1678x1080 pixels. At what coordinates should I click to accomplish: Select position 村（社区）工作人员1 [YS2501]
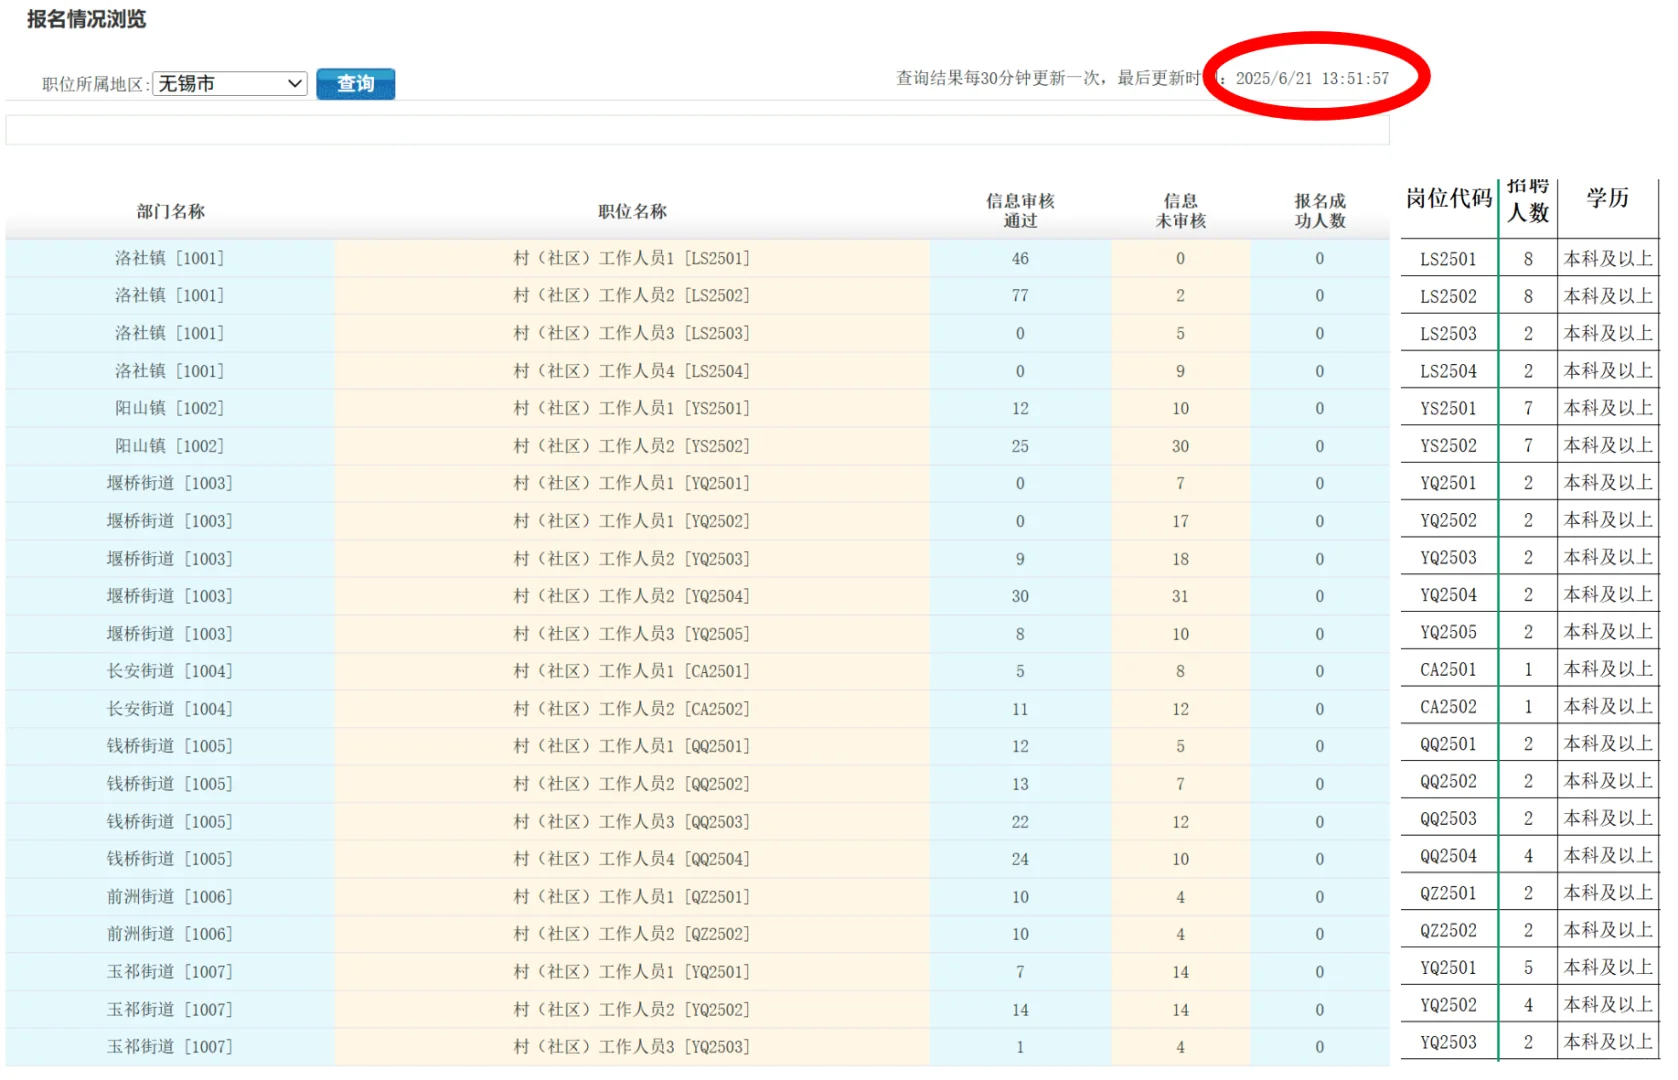(632, 408)
